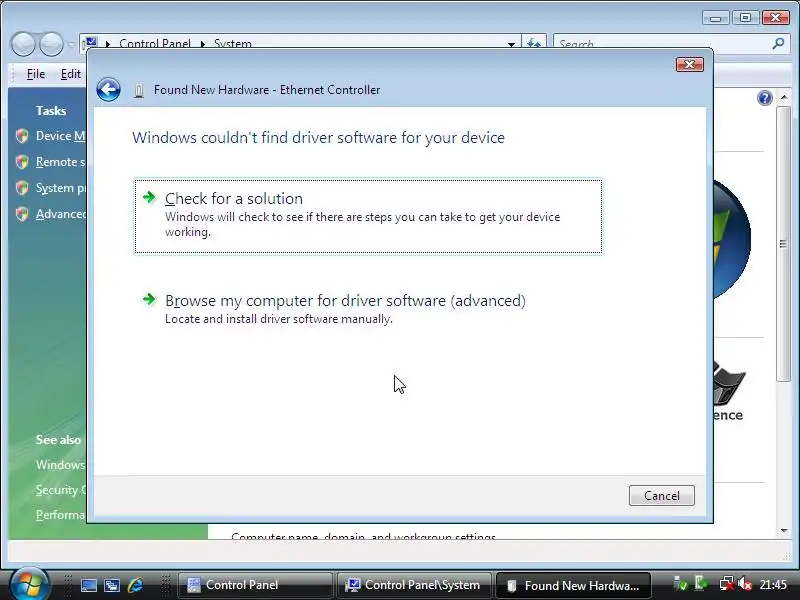This screenshot has height=600, width=800.
Task: Cancel the Found New Hardware wizard
Action: (x=661, y=495)
